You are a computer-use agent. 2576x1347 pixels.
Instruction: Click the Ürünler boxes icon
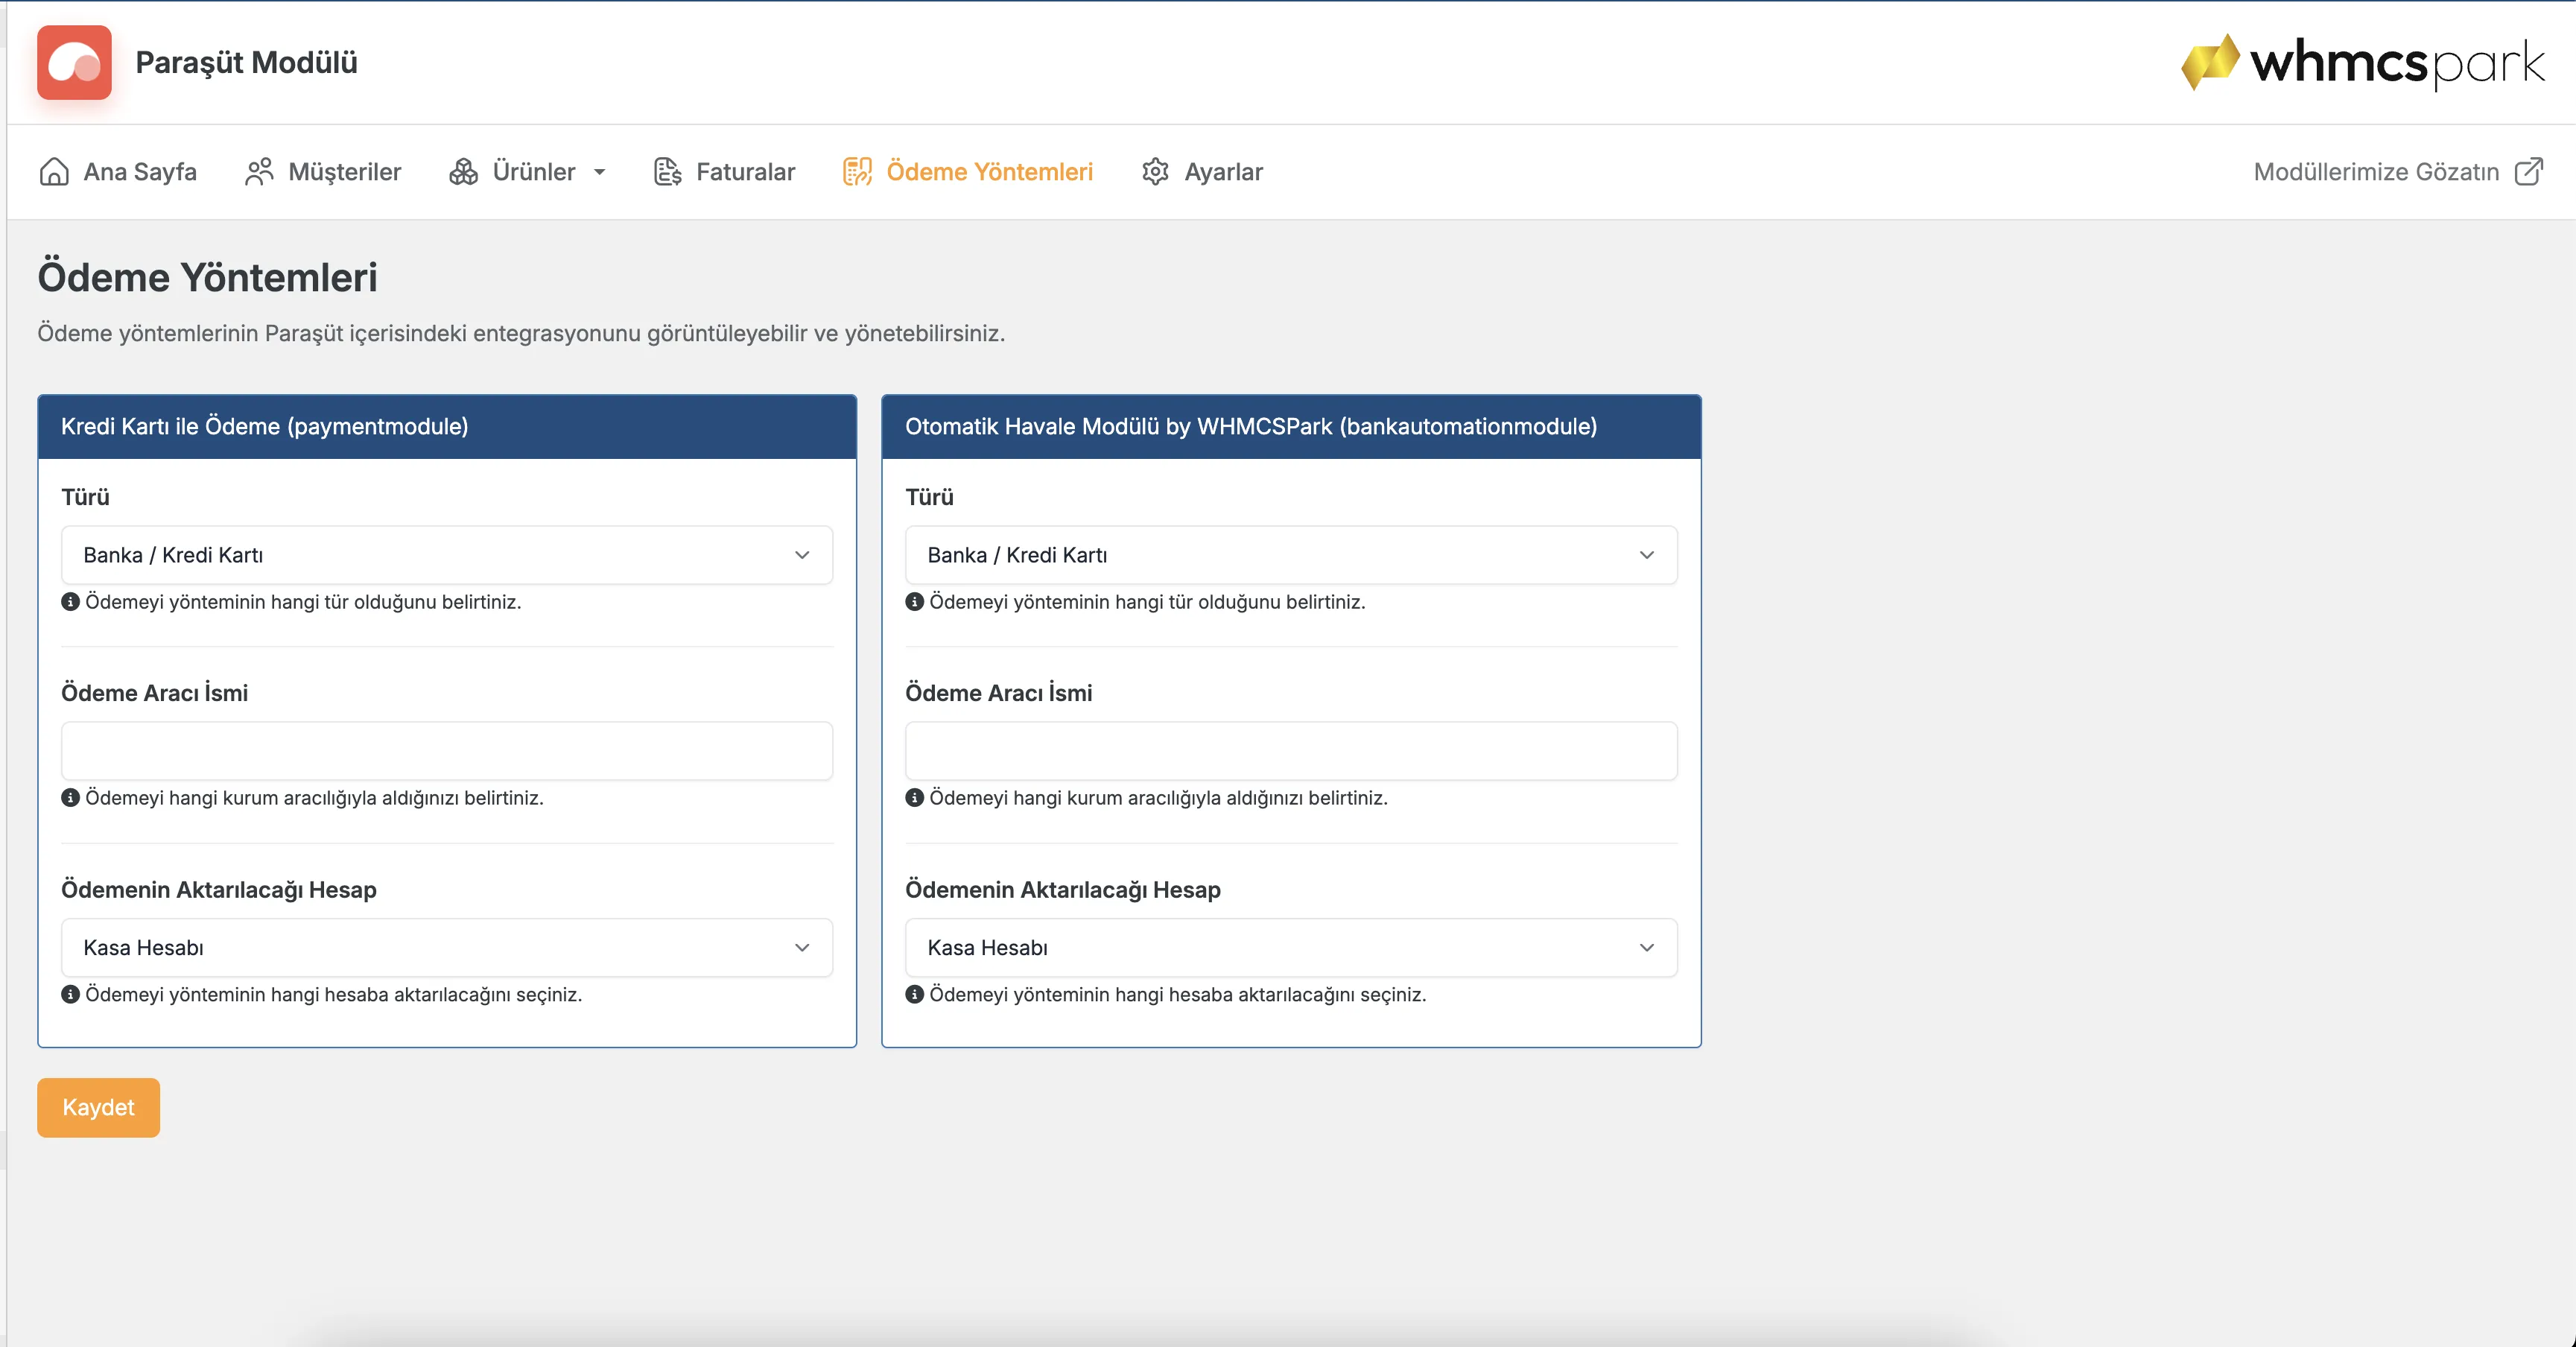pyautogui.click(x=463, y=172)
